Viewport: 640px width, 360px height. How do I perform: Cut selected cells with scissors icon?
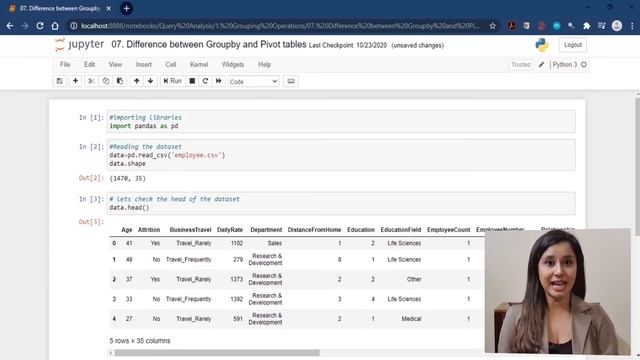point(91,81)
